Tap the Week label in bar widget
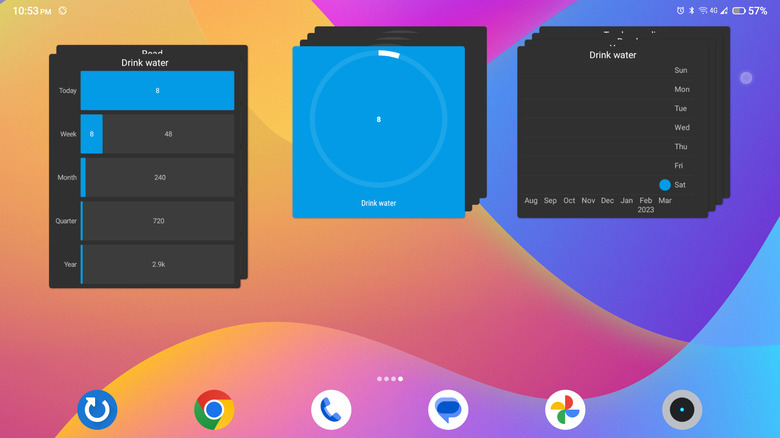This screenshot has width=780, height=438. pyautogui.click(x=68, y=134)
